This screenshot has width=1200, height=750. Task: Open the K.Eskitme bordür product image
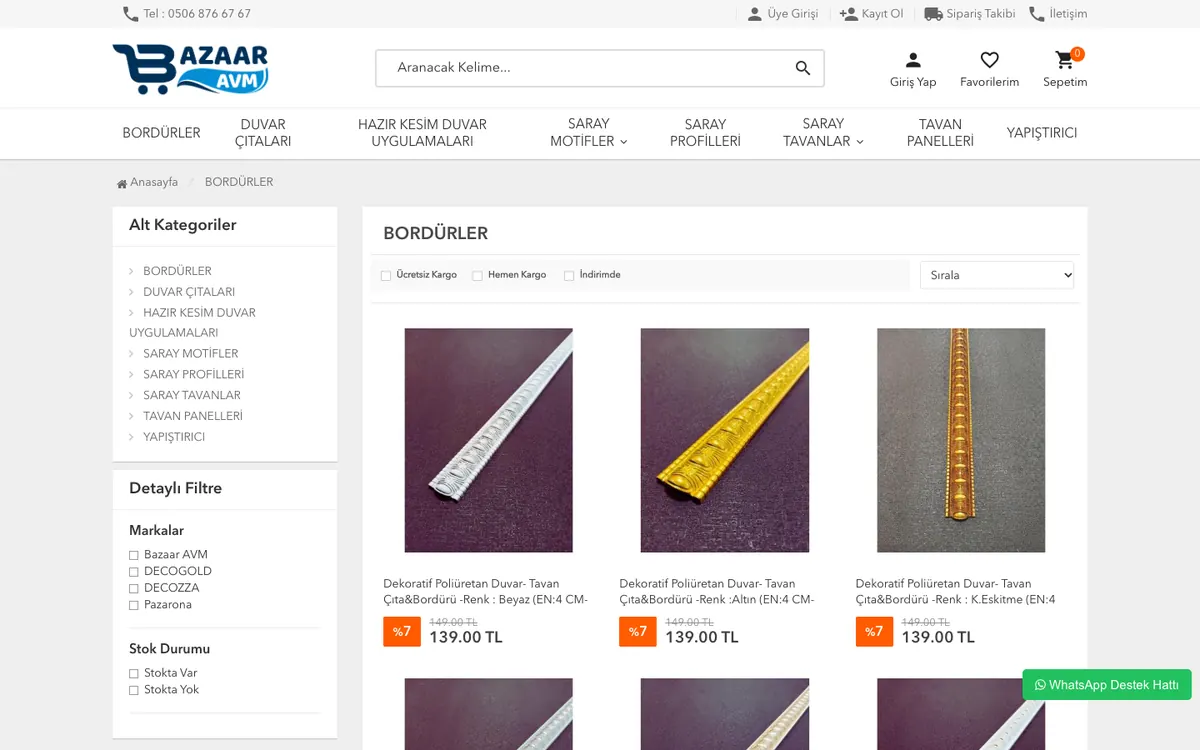coord(961,440)
